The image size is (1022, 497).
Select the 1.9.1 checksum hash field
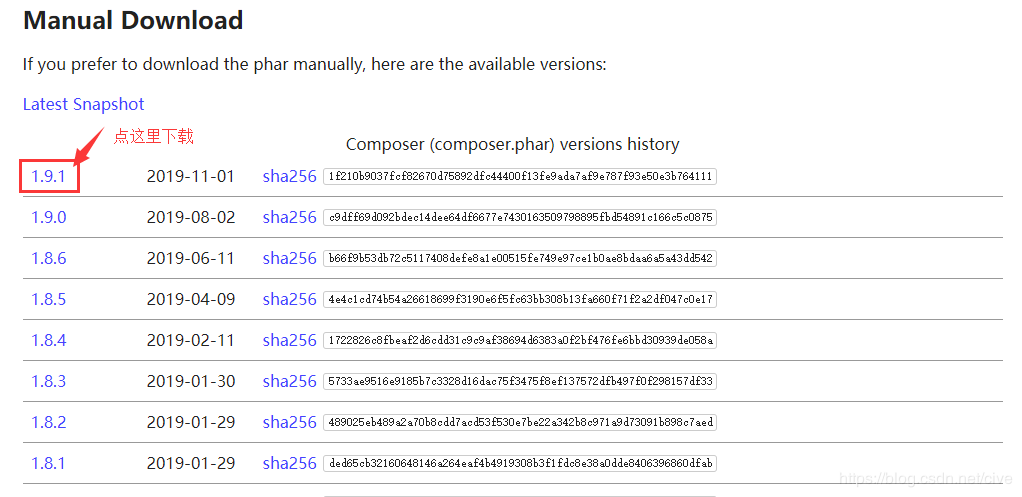pyautogui.click(x=519, y=177)
